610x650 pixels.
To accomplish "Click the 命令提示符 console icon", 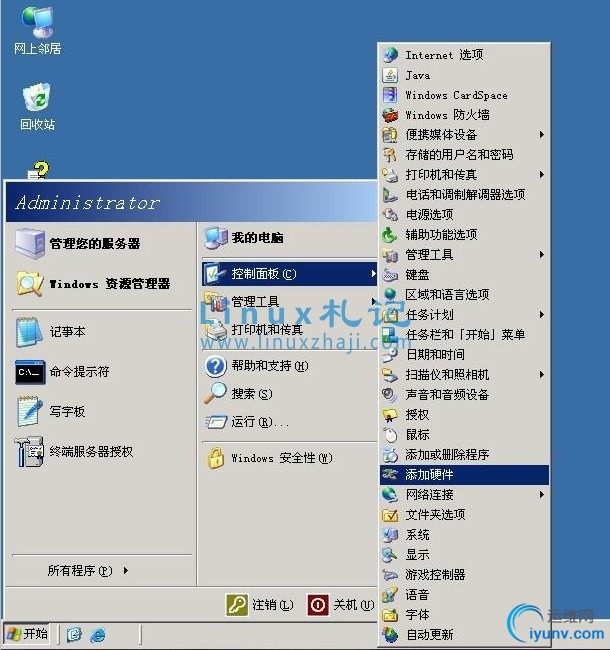I will click(x=29, y=372).
